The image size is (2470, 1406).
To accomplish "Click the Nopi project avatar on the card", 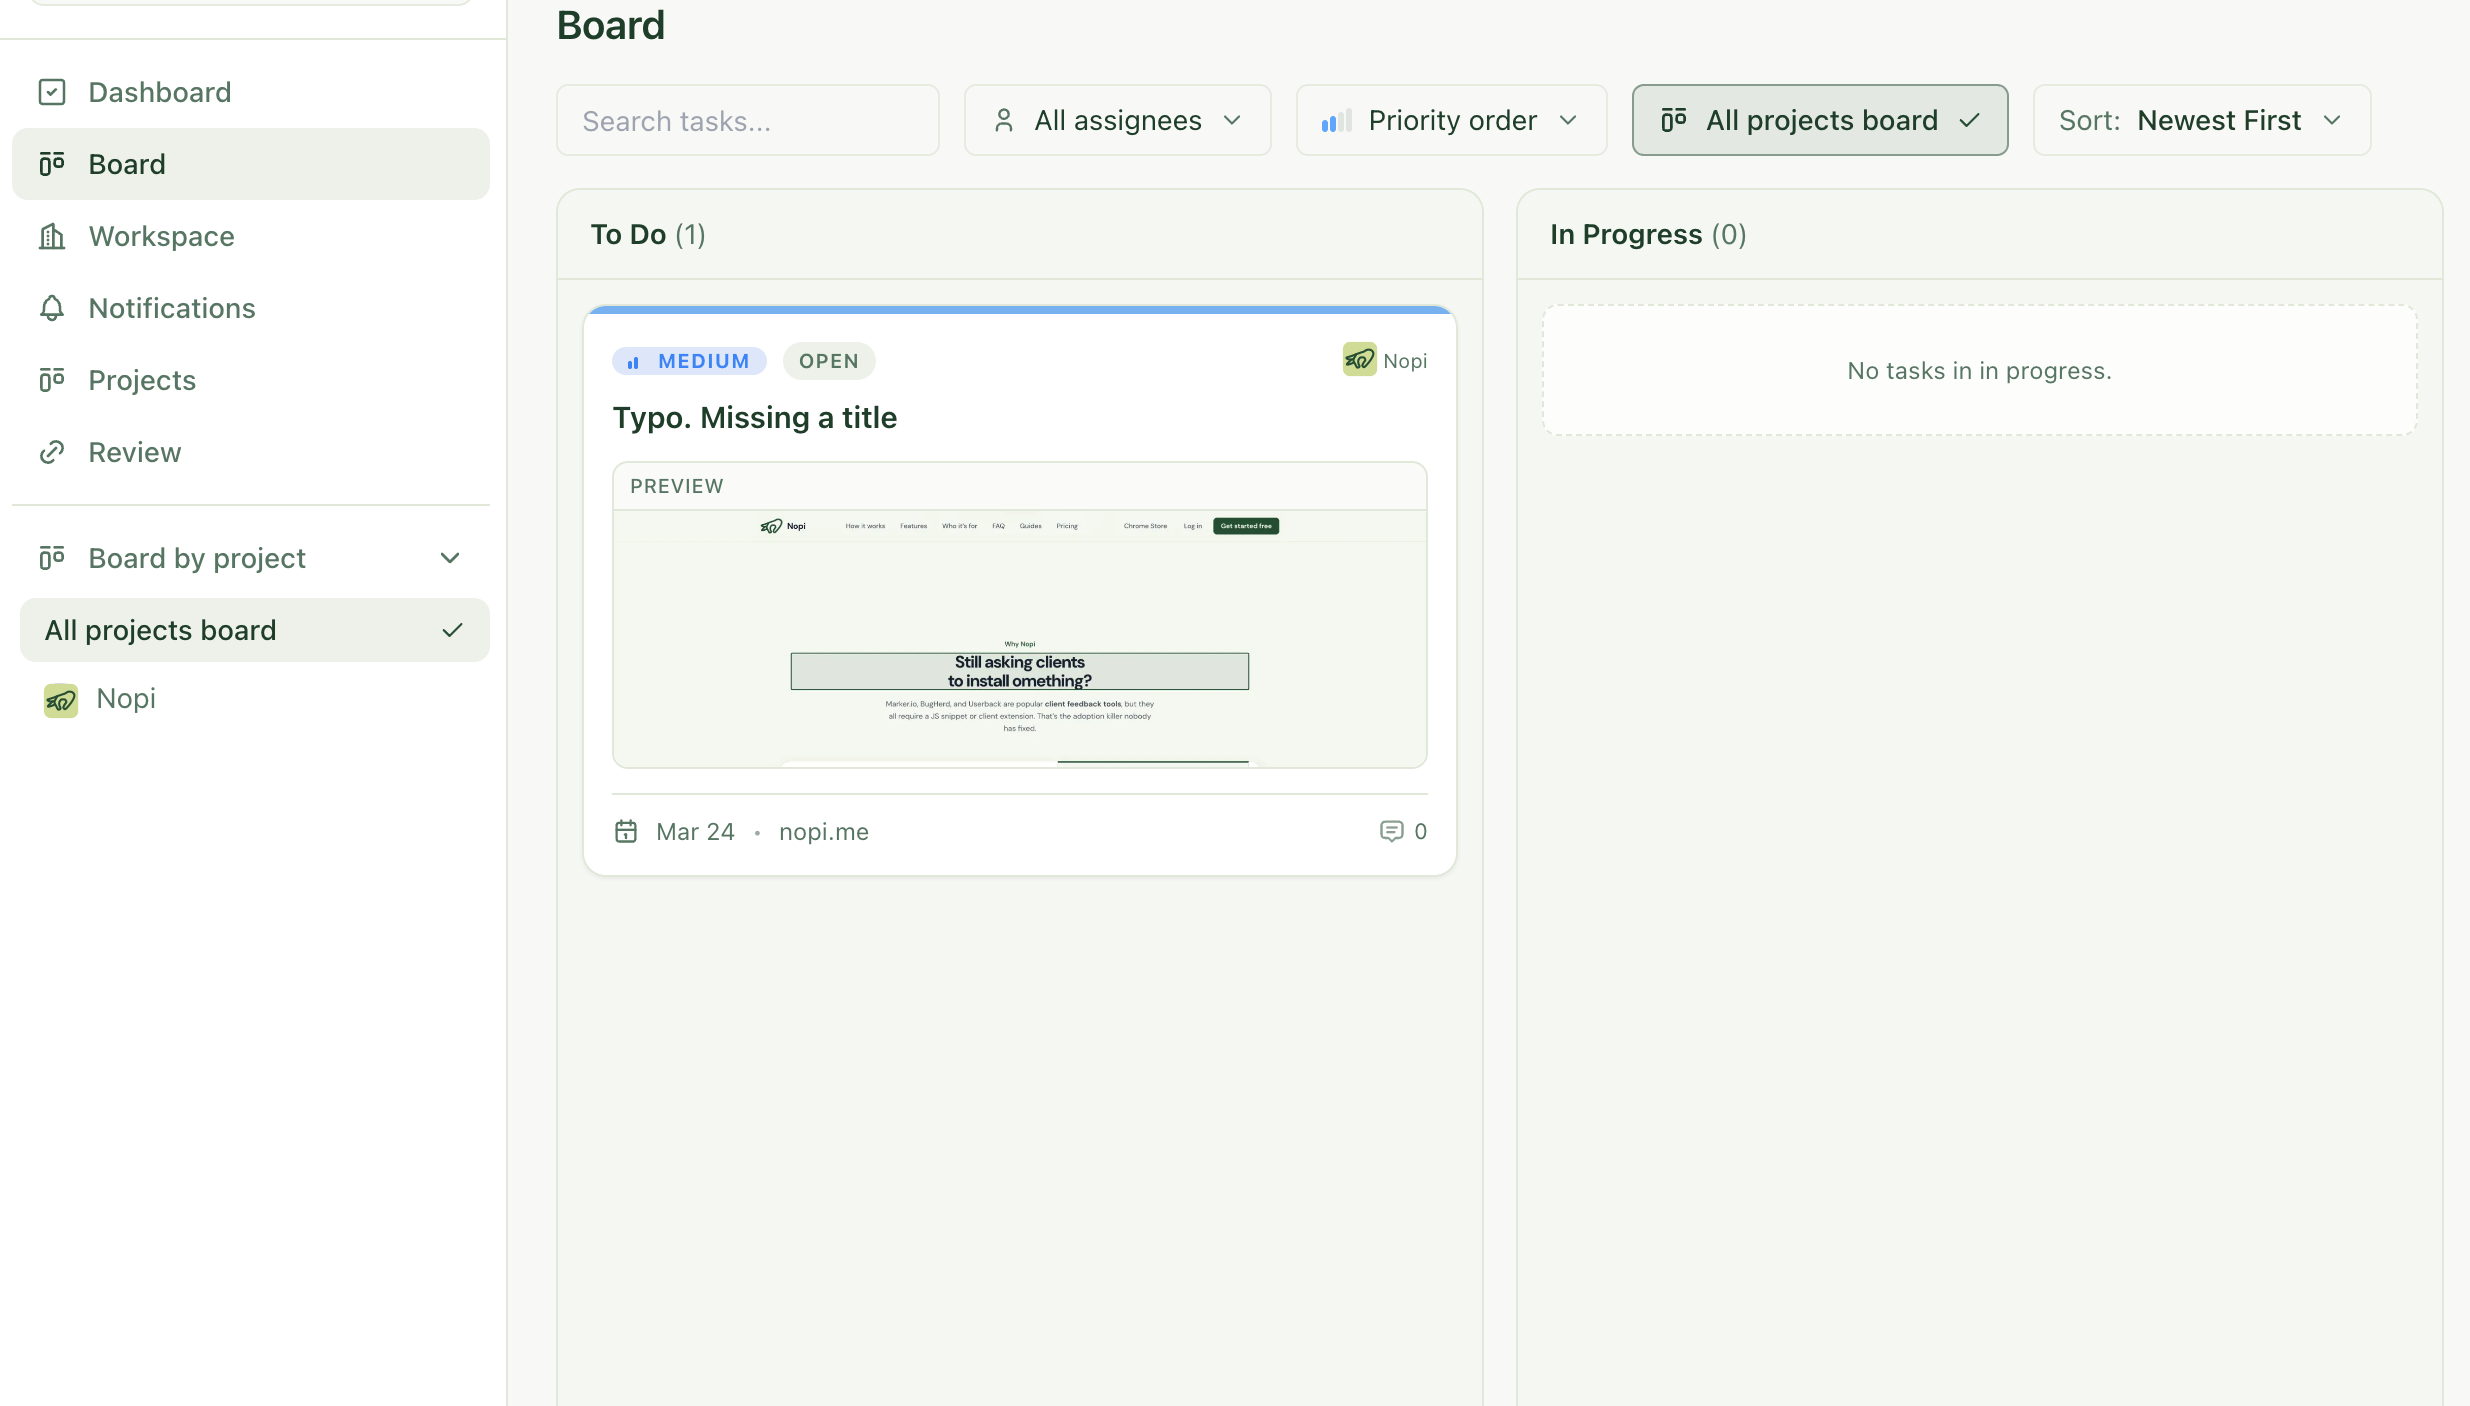I will coord(1358,360).
